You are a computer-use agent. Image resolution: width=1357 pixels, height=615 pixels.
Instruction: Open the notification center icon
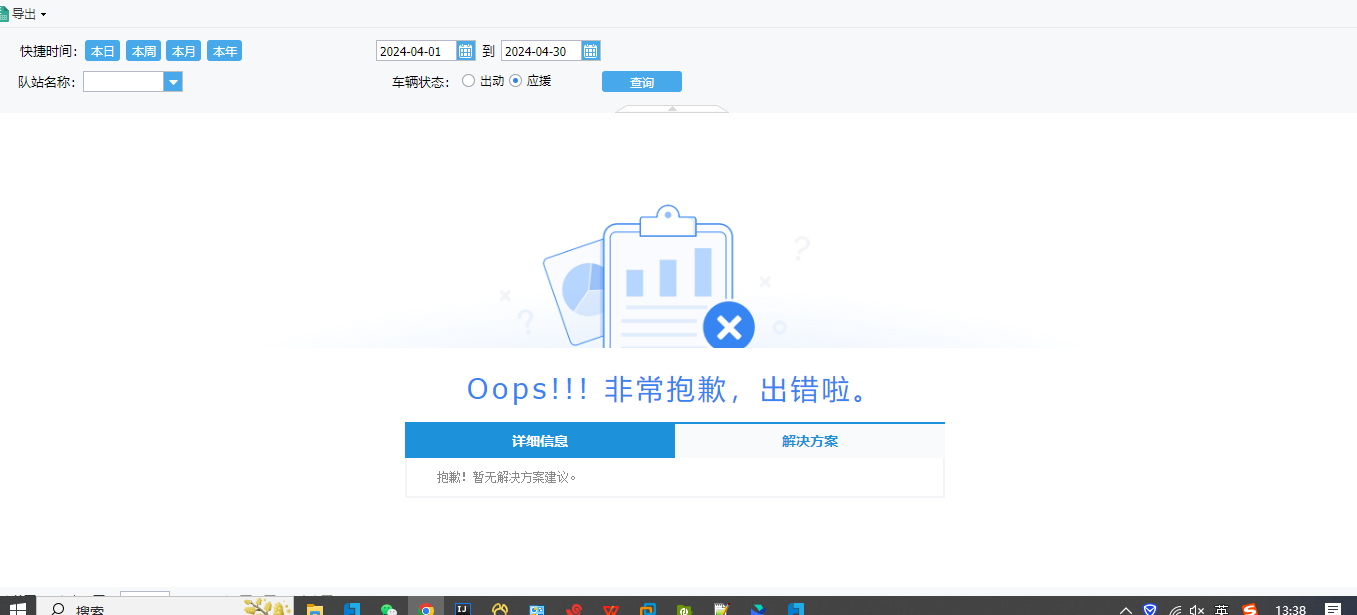tap(1332, 609)
